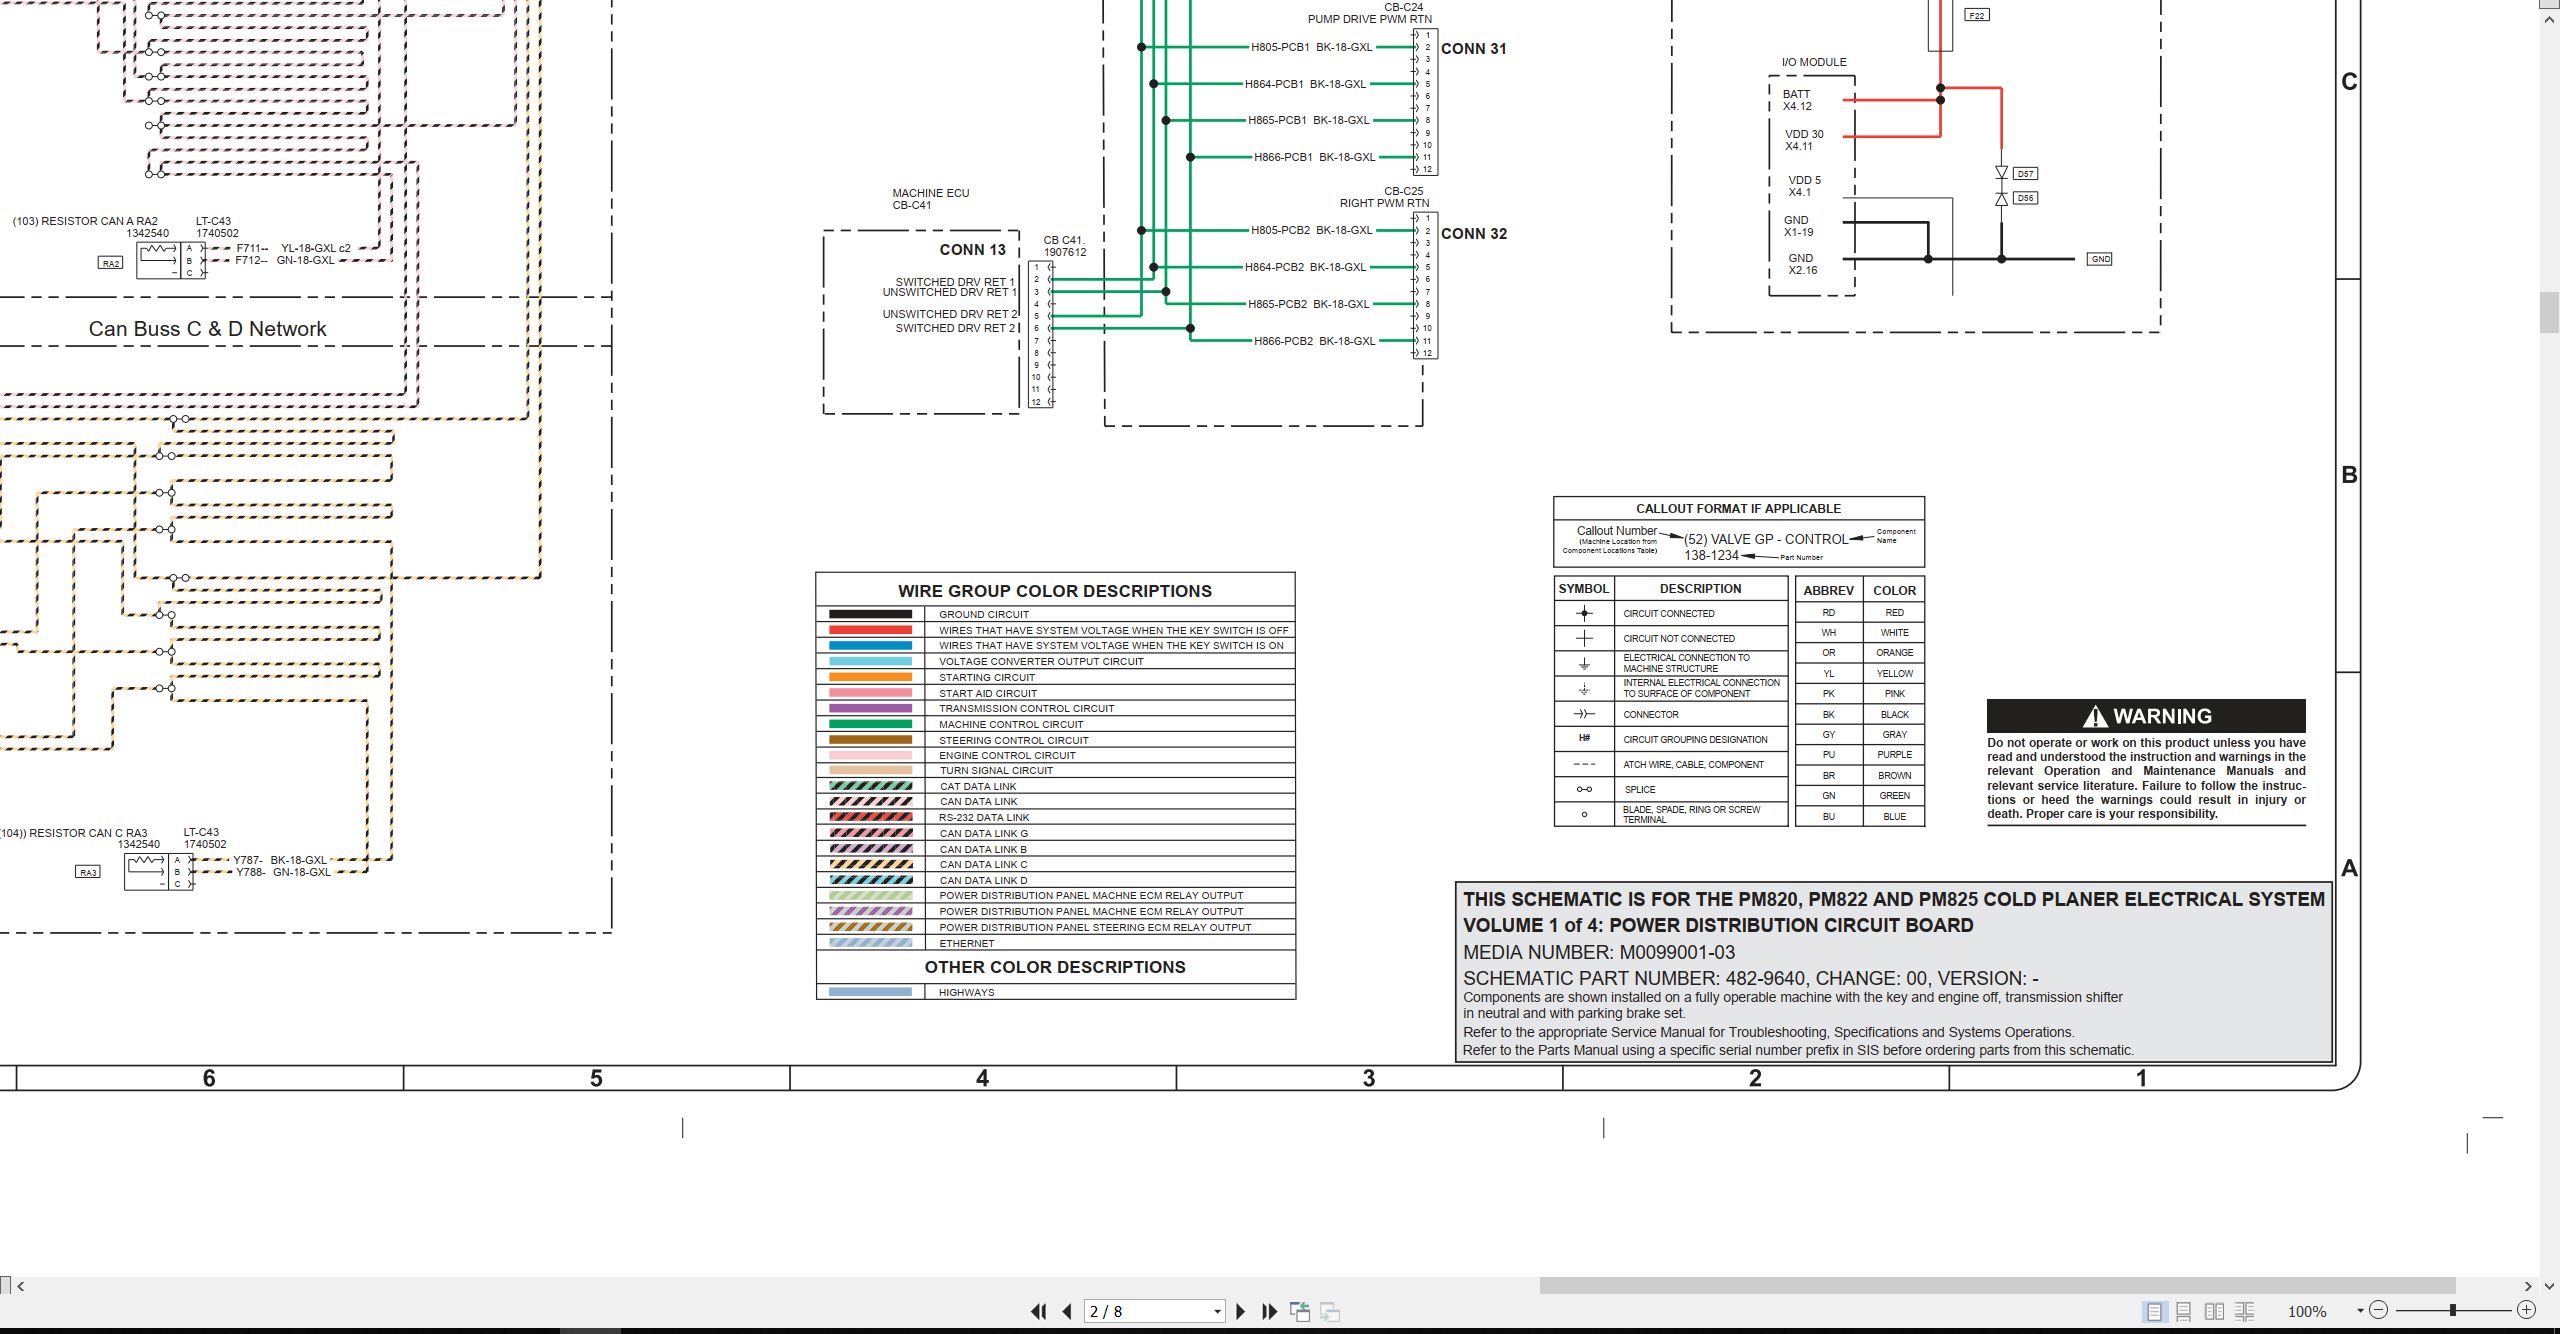Click the zoom out minus button
The image size is (2560, 1334).
pos(2379,1310)
